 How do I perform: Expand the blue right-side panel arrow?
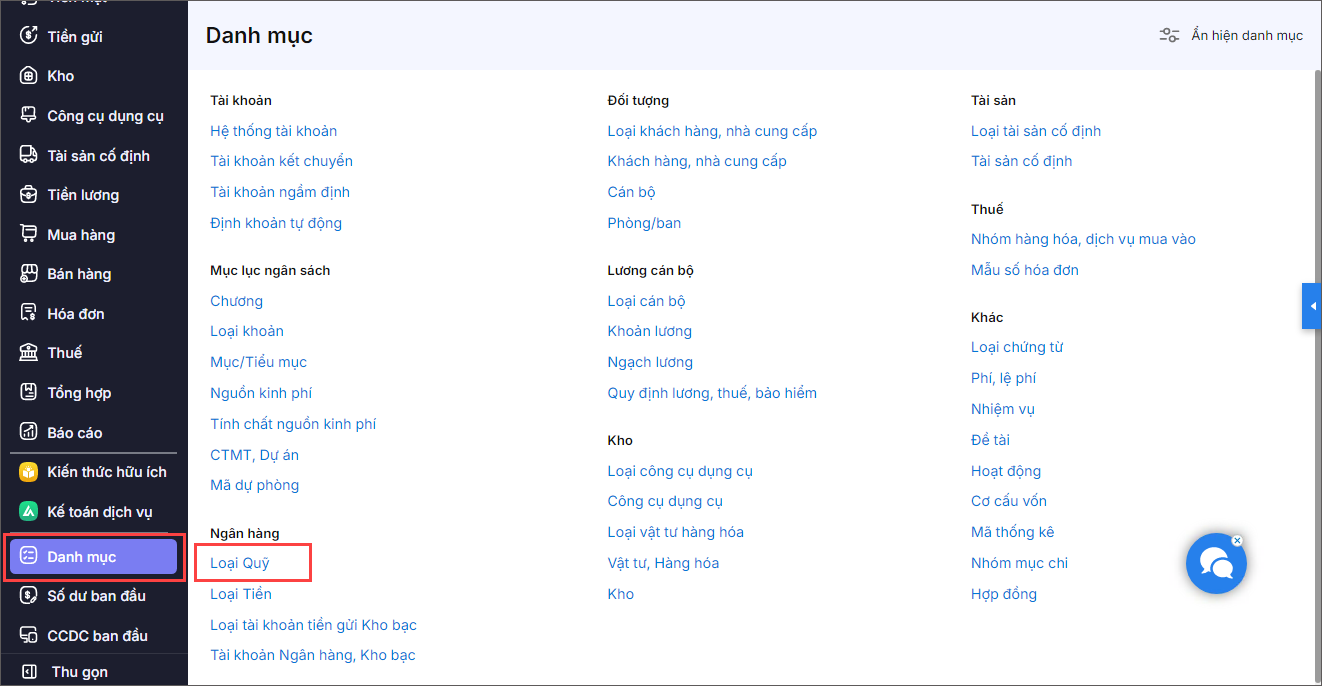coord(1312,306)
